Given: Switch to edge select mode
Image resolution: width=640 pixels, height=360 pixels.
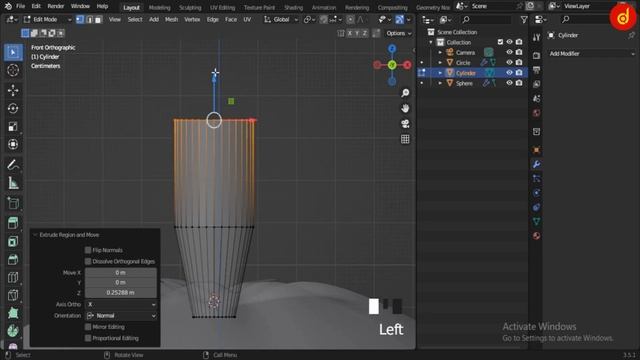Looking at the screenshot, I should 89,19.
